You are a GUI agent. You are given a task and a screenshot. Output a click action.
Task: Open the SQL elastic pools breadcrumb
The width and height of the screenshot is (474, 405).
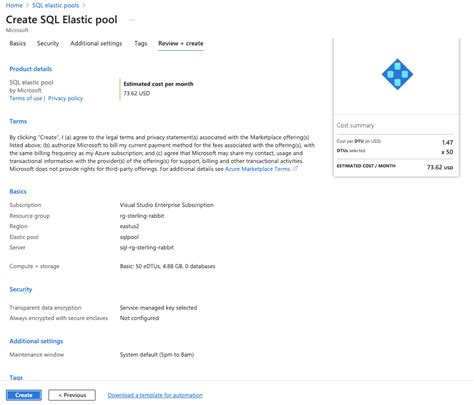click(x=55, y=5)
